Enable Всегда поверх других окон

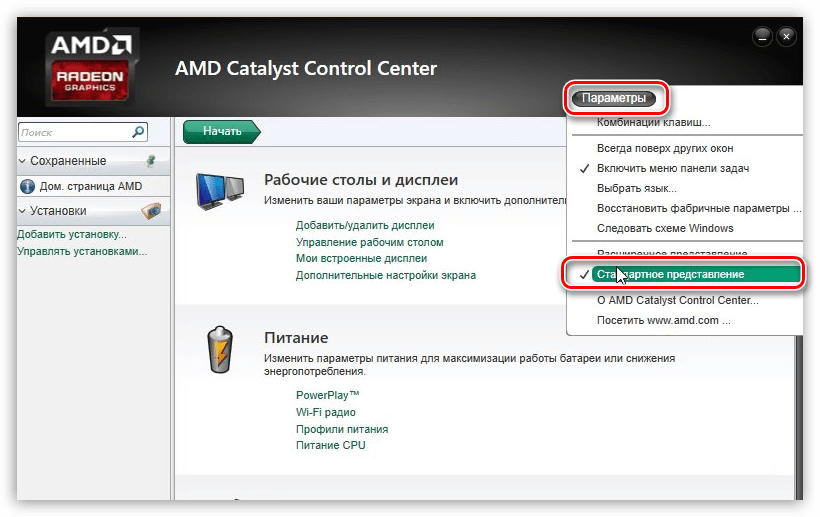coord(665,148)
